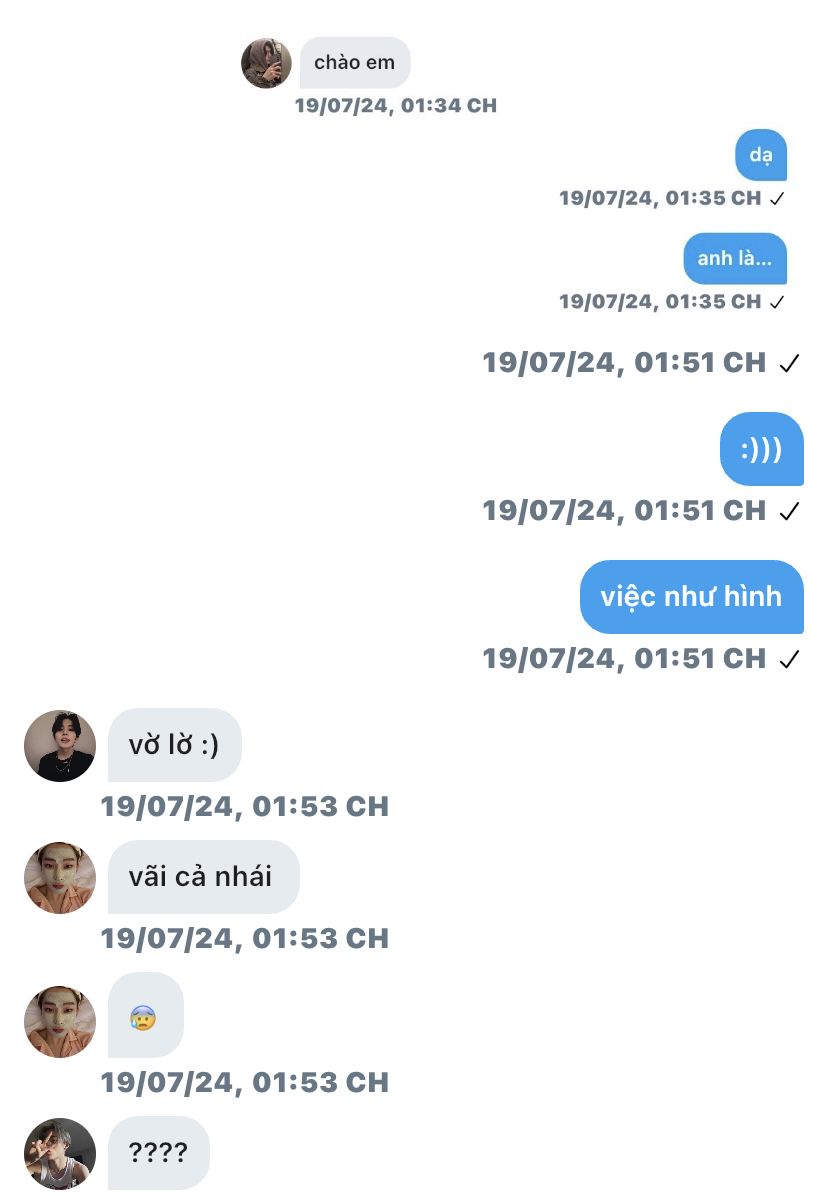Select the 'vãi cả nhái' message bubble
The width and height of the screenshot is (828, 1196).
(204, 877)
